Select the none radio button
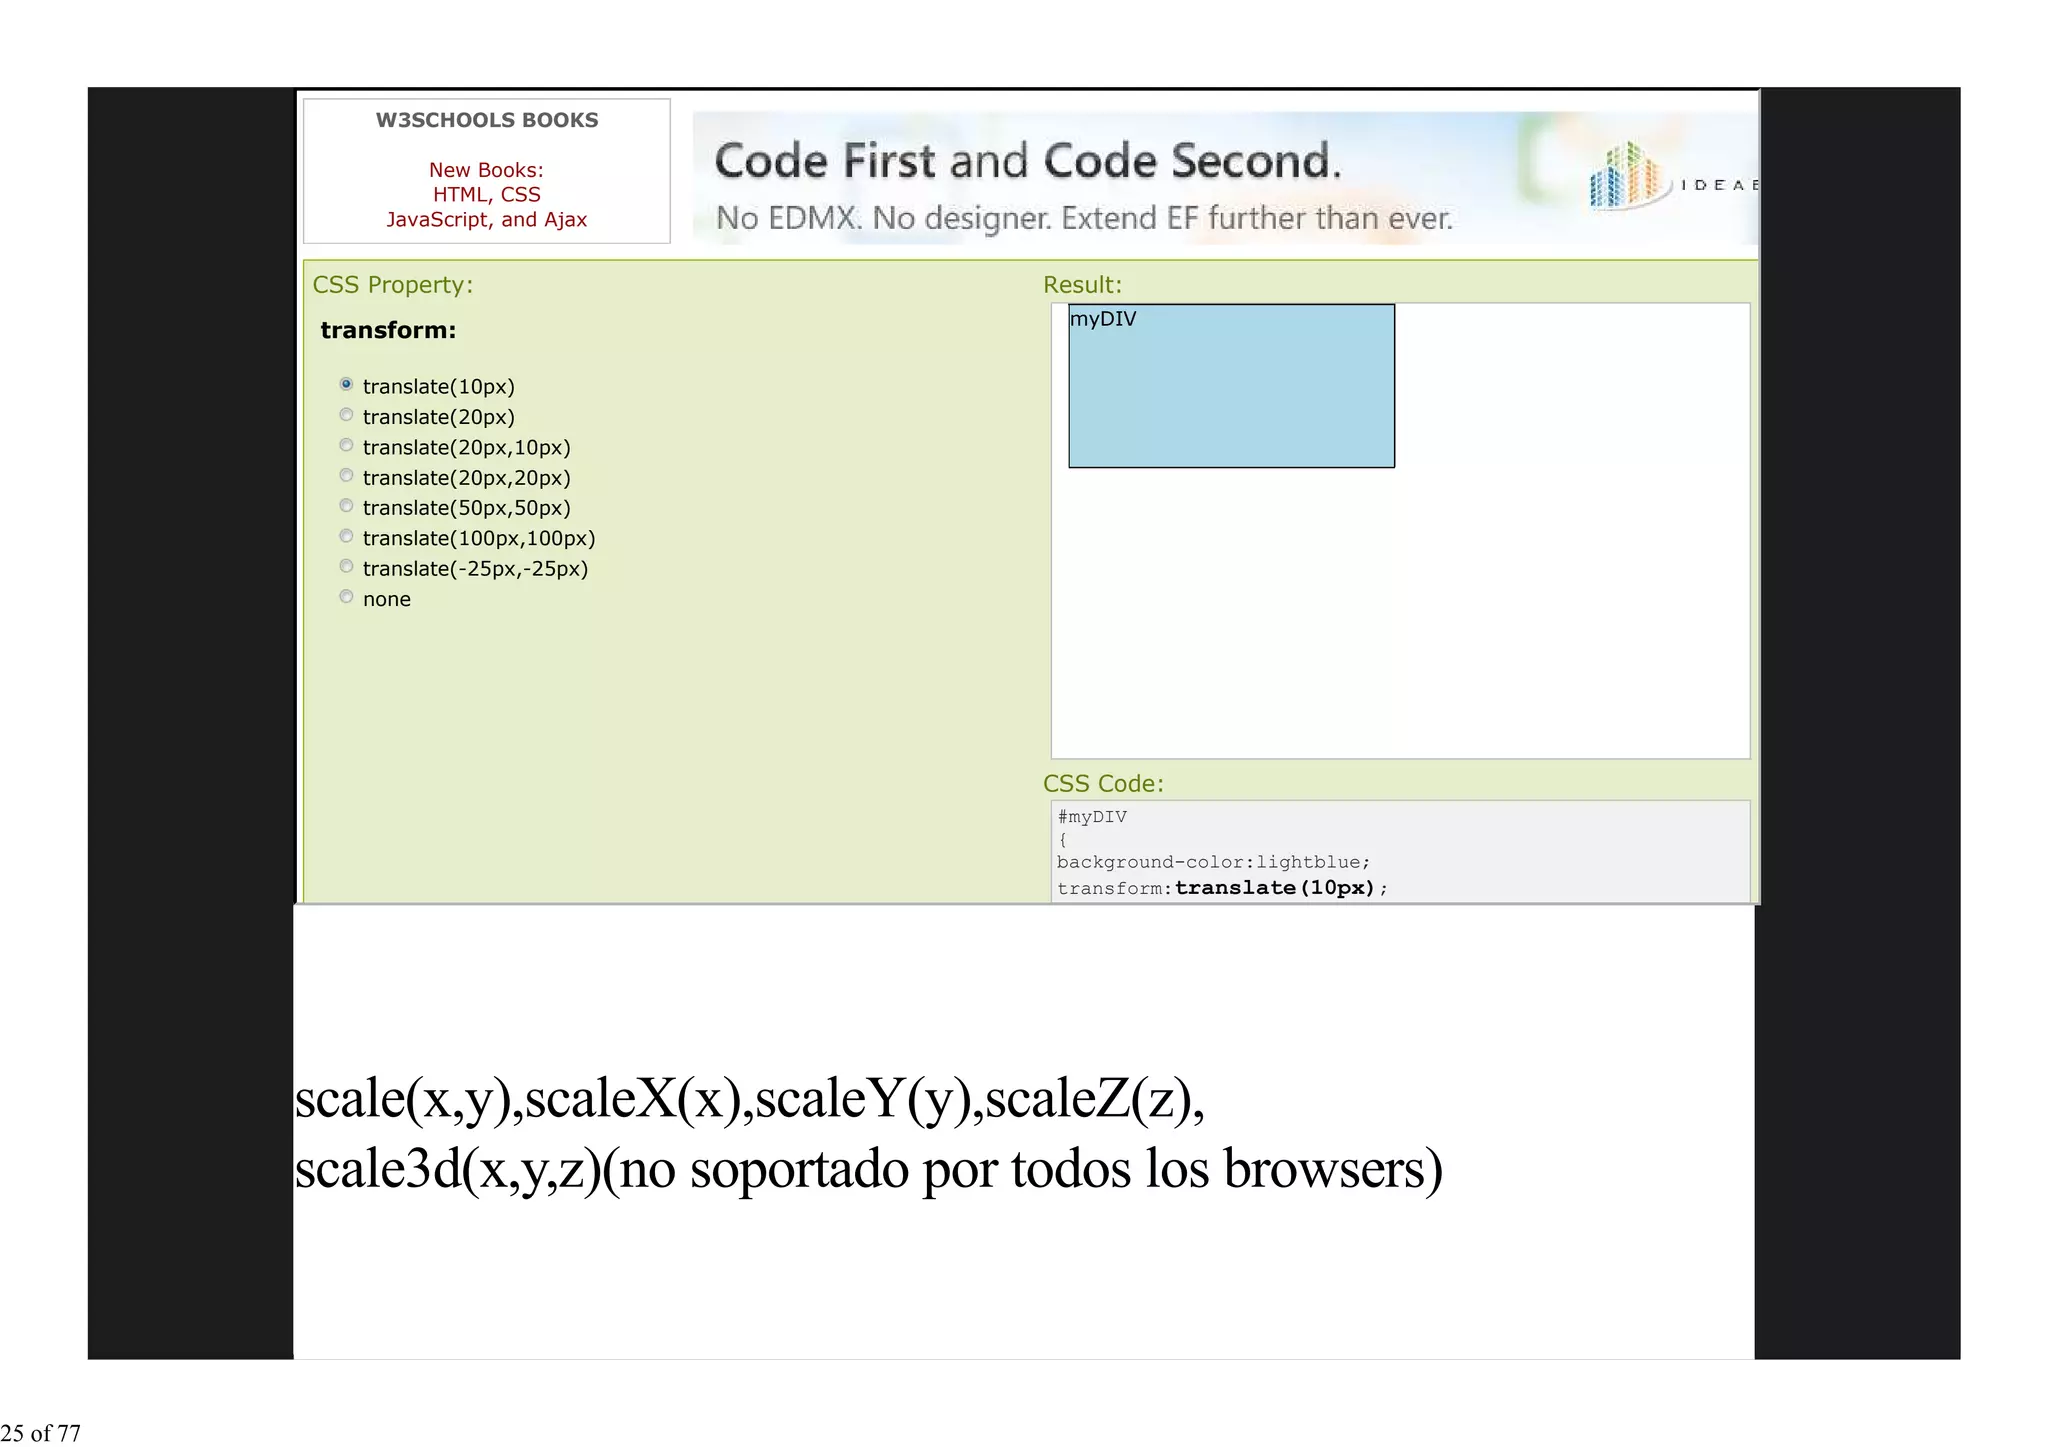This screenshot has height=1447, width=2048. click(x=346, y=597)
